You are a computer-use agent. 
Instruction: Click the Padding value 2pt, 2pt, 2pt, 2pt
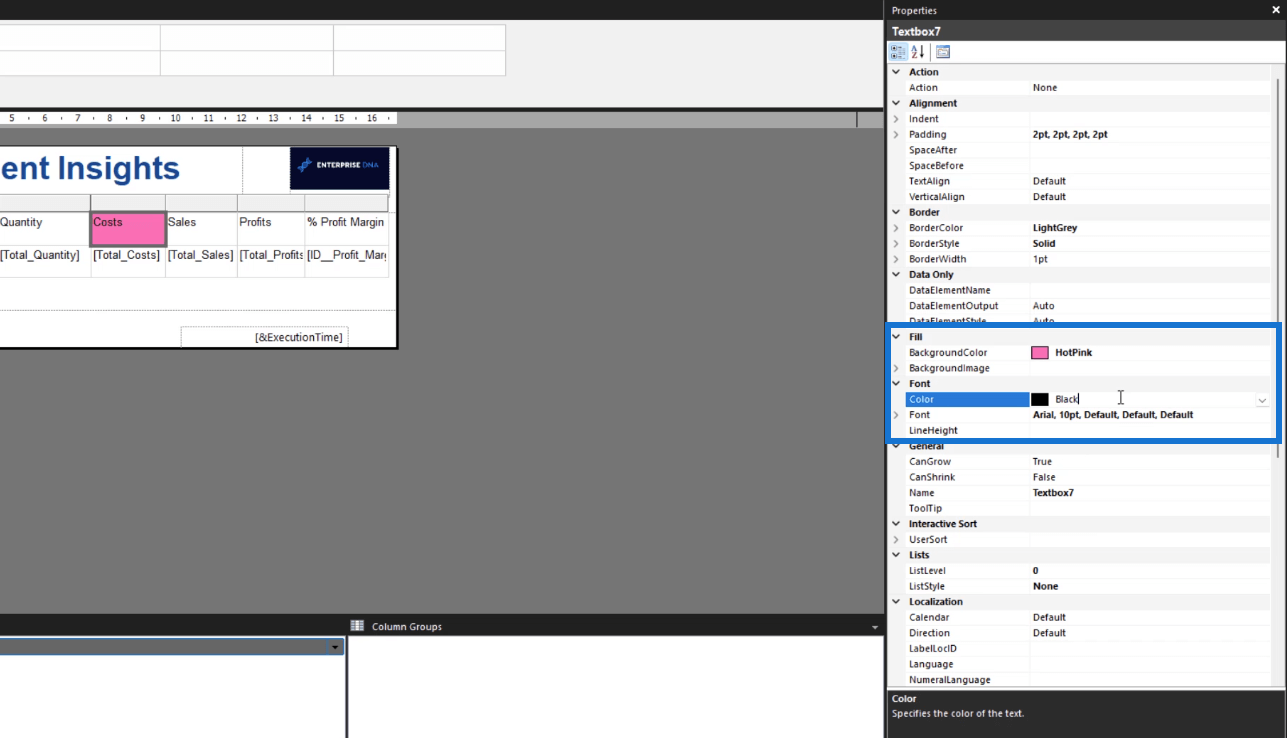pos(1070,134)
